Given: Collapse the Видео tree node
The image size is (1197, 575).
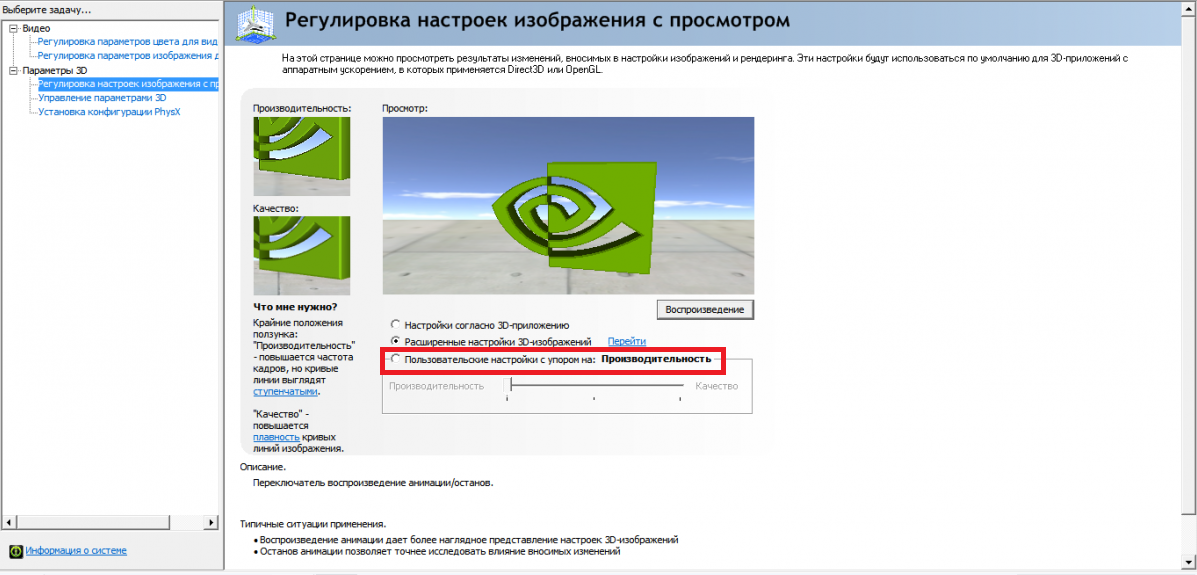Looking at the screenshot, I should point(14,28).
